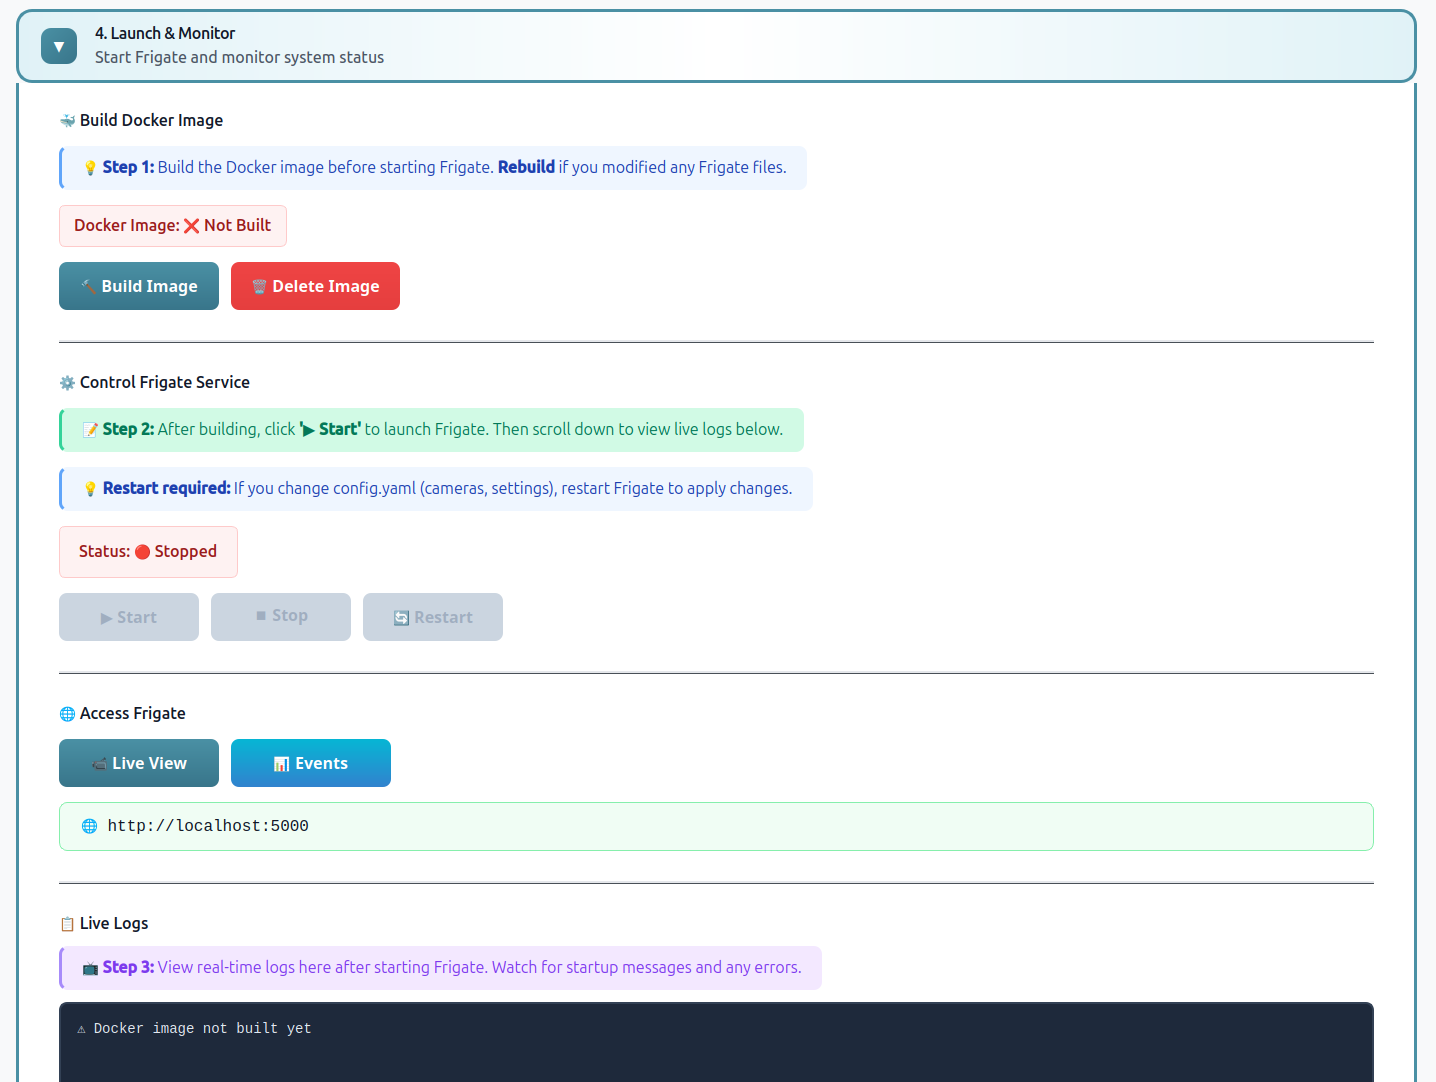Click the red X Not Built icon
1436x1082 pixels.
tap(191, 226)
